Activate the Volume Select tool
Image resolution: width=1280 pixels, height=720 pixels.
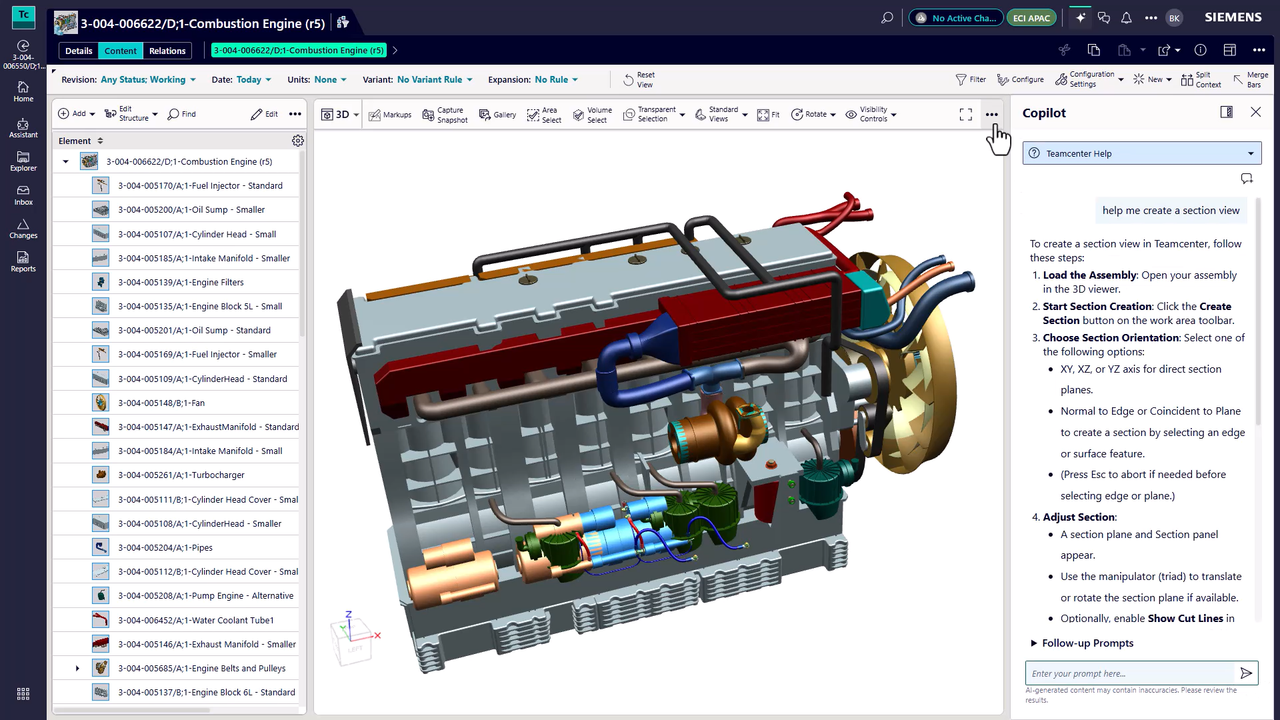point(592,115)
